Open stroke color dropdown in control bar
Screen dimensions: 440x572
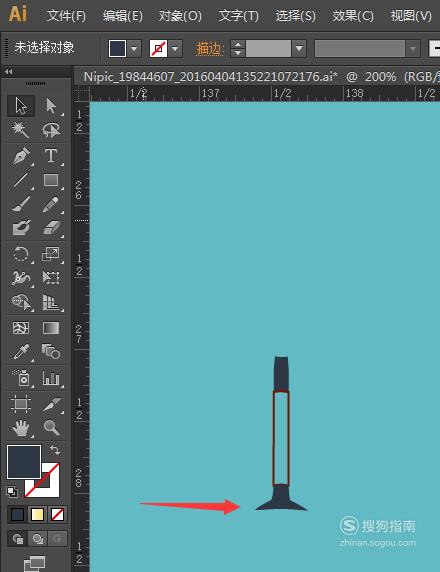click(175, 49)
